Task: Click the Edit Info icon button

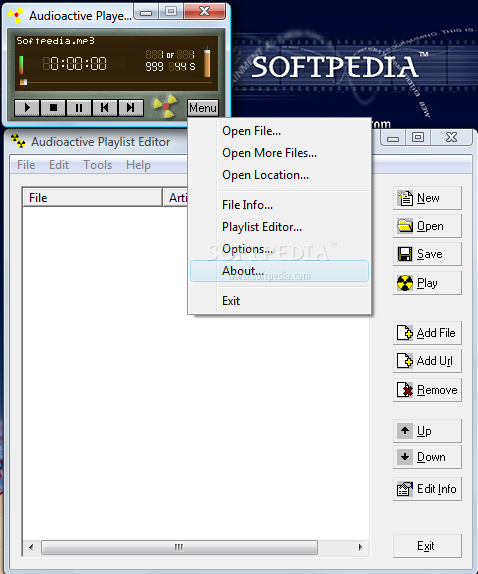Action: point(427,489)
